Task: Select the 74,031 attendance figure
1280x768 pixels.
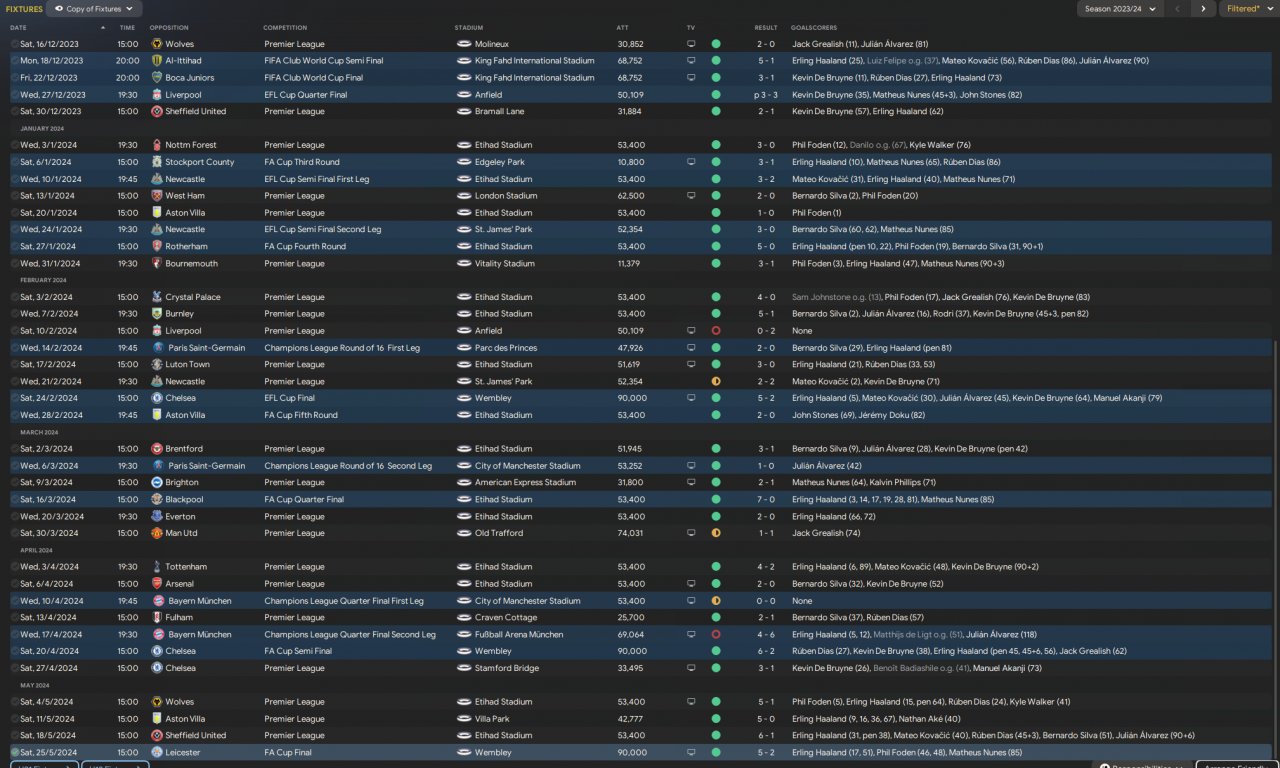Action: click(630, 533)
